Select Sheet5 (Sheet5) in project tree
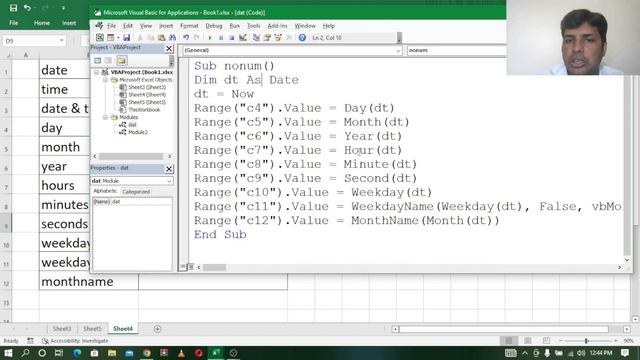The width and height of the screenshot is (640, 360). [147, 102]
